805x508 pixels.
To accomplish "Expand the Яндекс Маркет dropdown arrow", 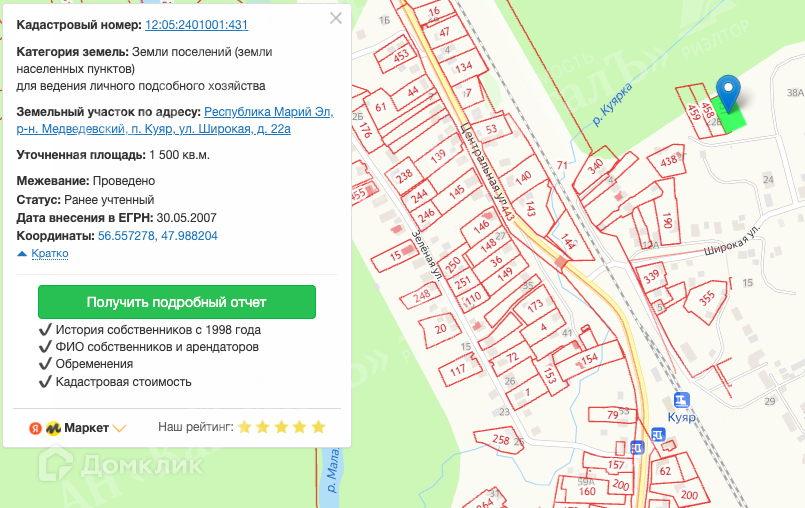I will [x=119, y=428].
